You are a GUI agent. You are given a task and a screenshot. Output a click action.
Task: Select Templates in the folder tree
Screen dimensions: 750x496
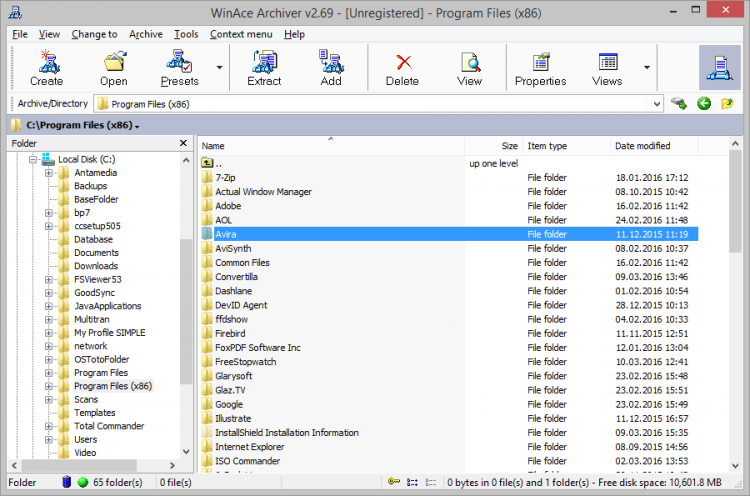pos(95,413)
